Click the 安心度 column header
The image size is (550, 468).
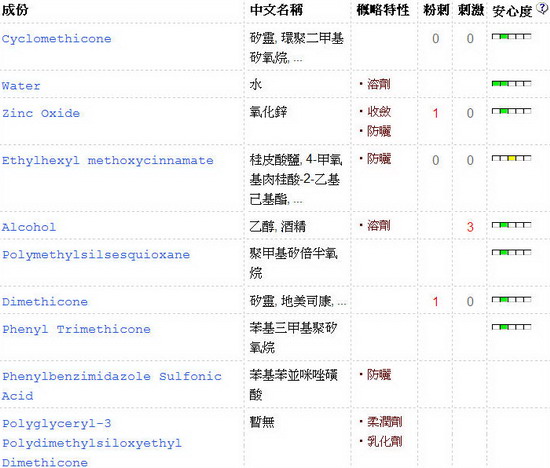pyautogui.click(x=512, y=11)
